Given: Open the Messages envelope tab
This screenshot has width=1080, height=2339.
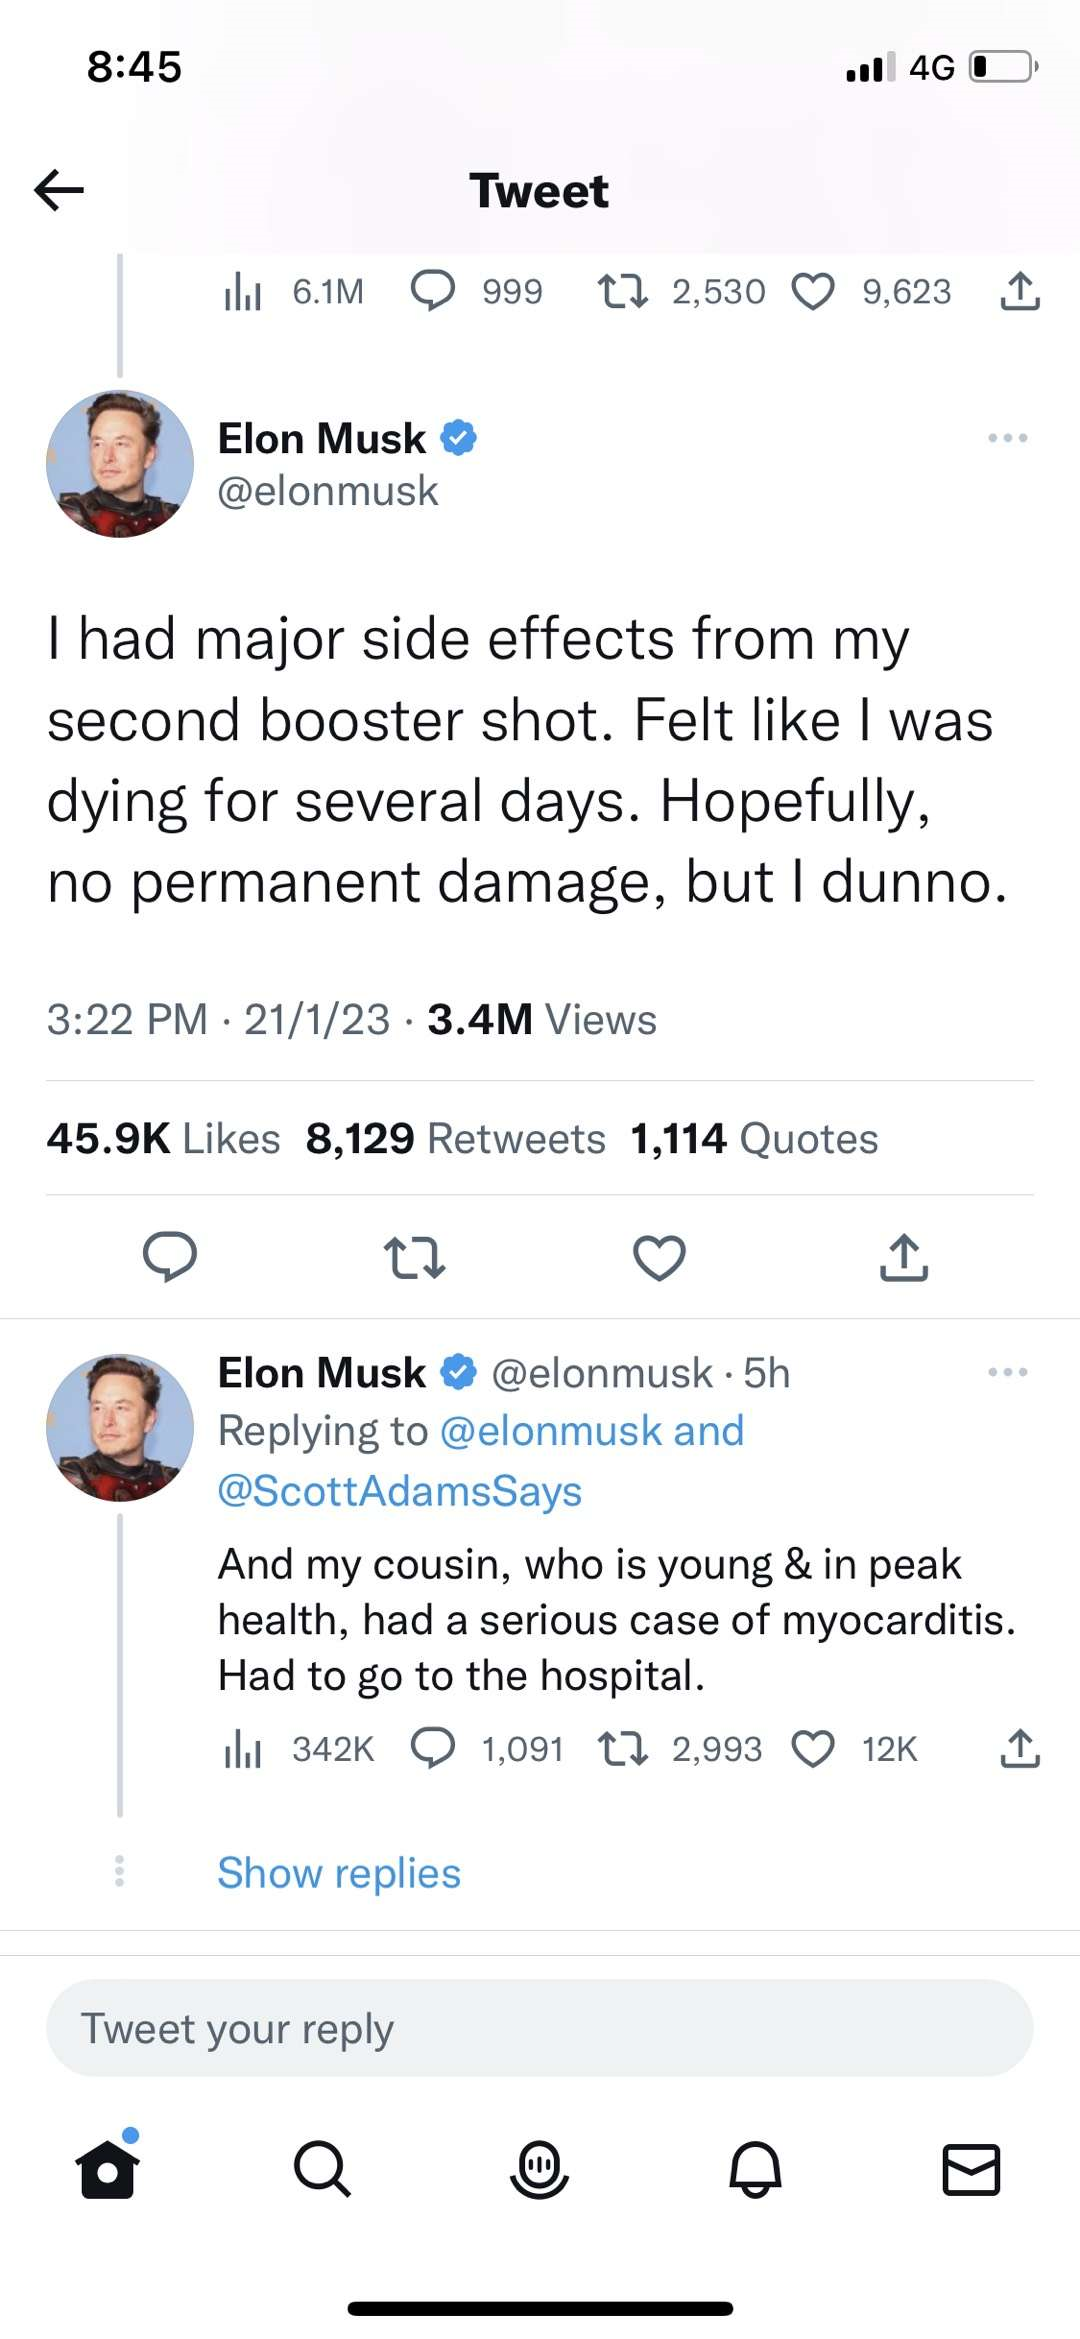Looking at the screenshot, I should pos(971,2169).
